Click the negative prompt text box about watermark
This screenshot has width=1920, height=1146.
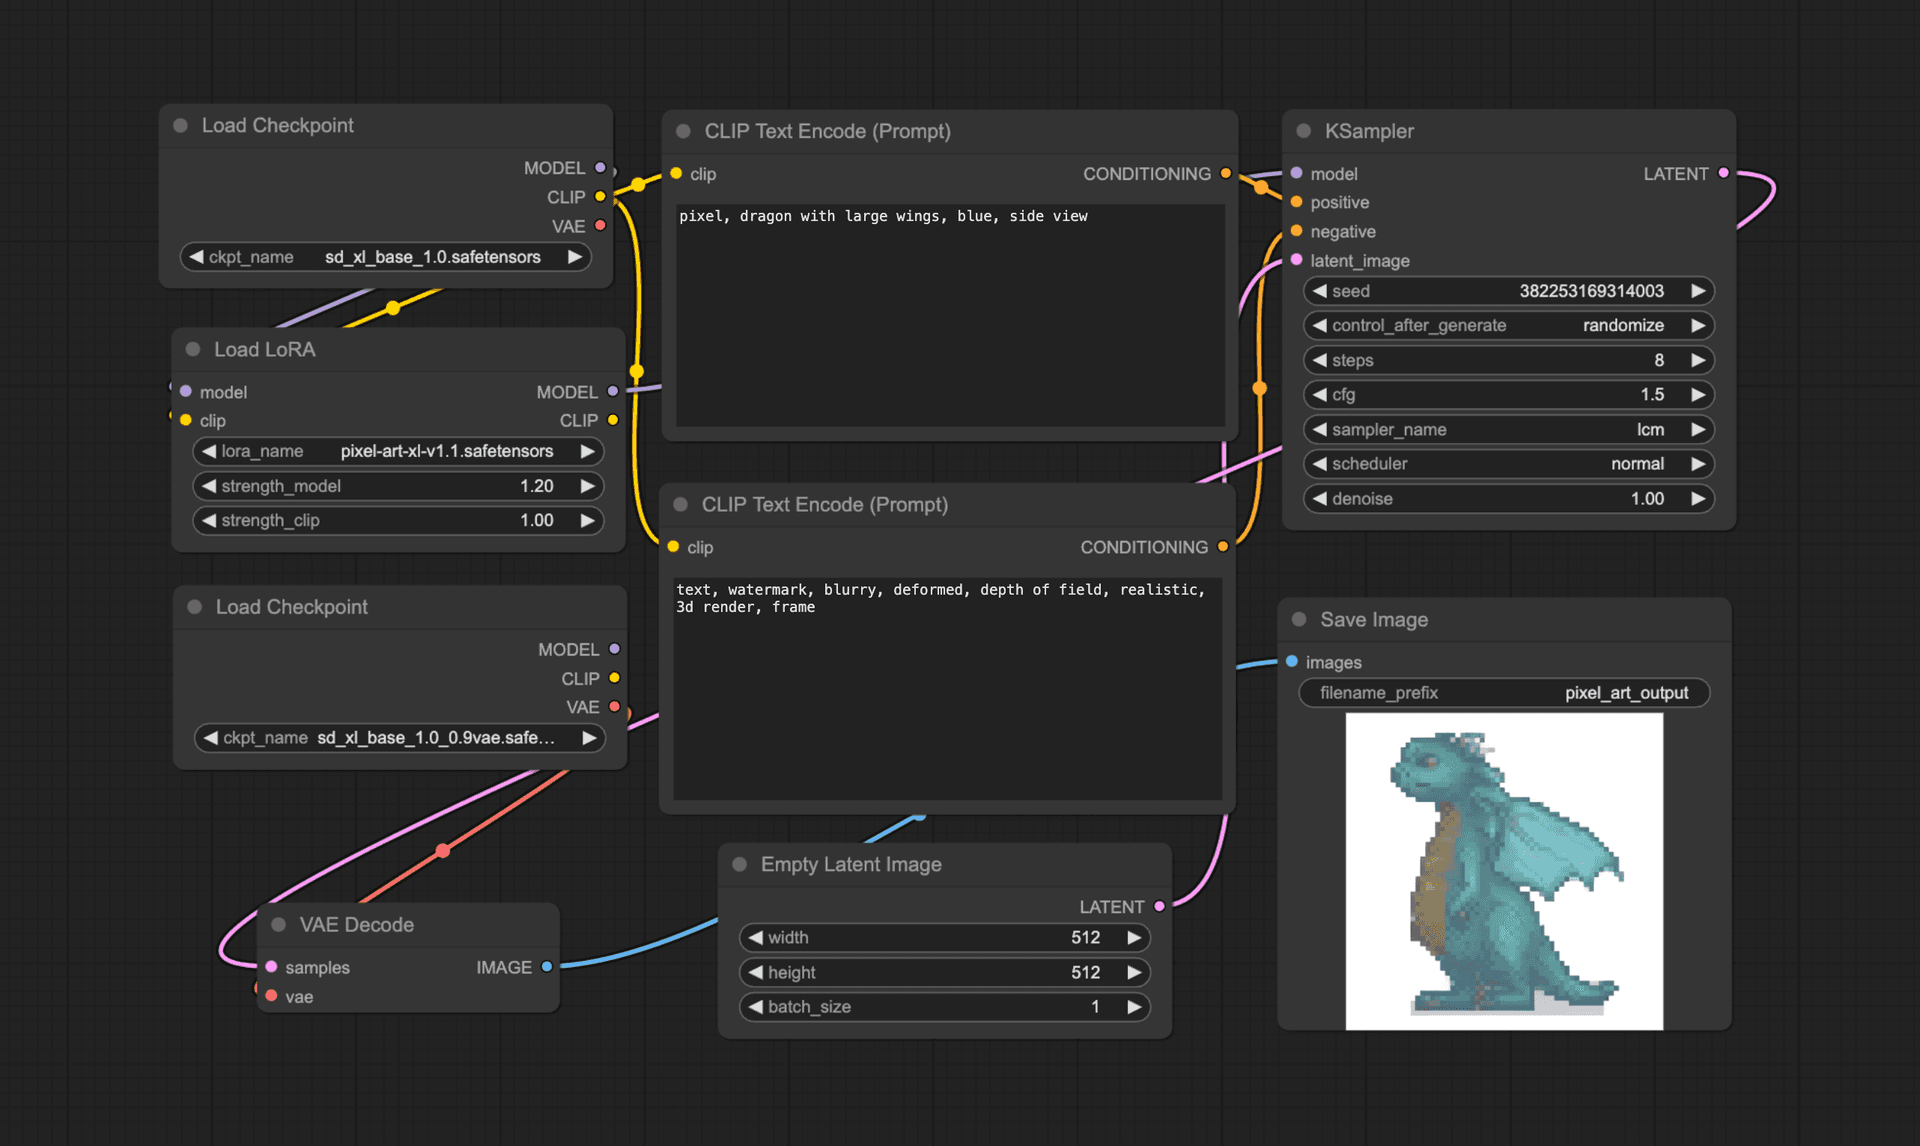(x=947, y=688)
